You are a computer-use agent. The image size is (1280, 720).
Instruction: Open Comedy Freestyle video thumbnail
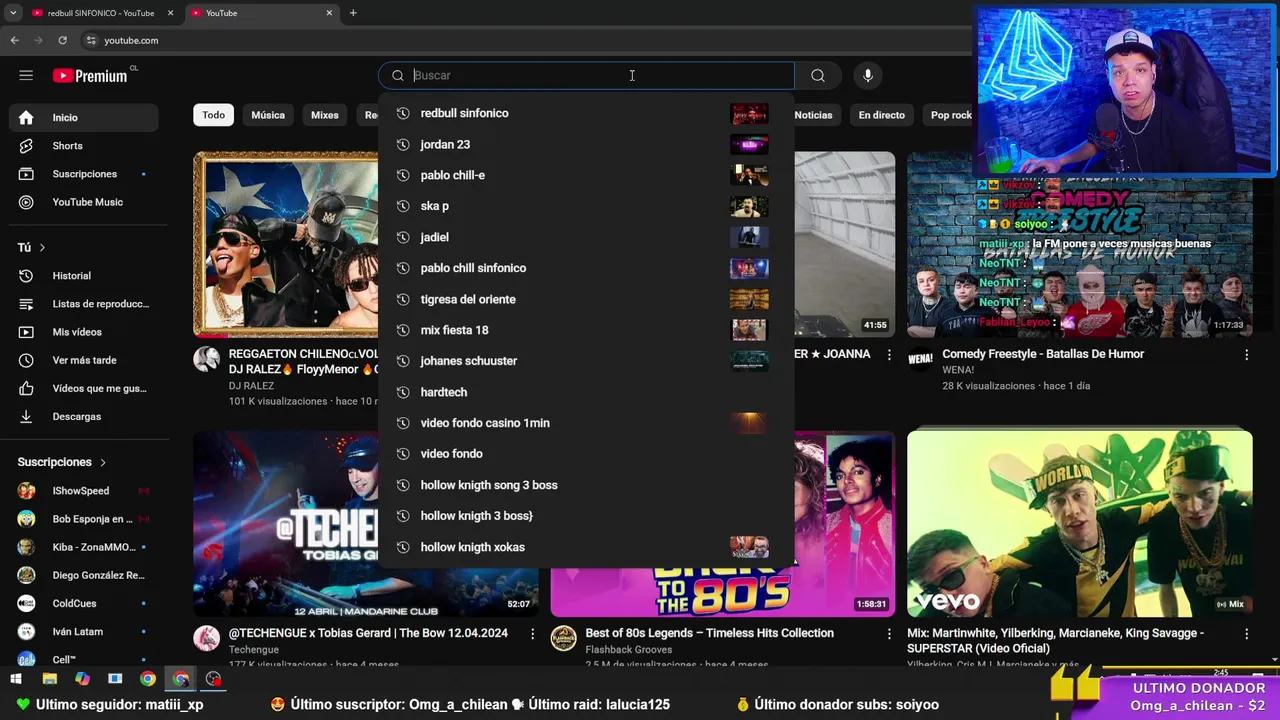pos(1079,244)
